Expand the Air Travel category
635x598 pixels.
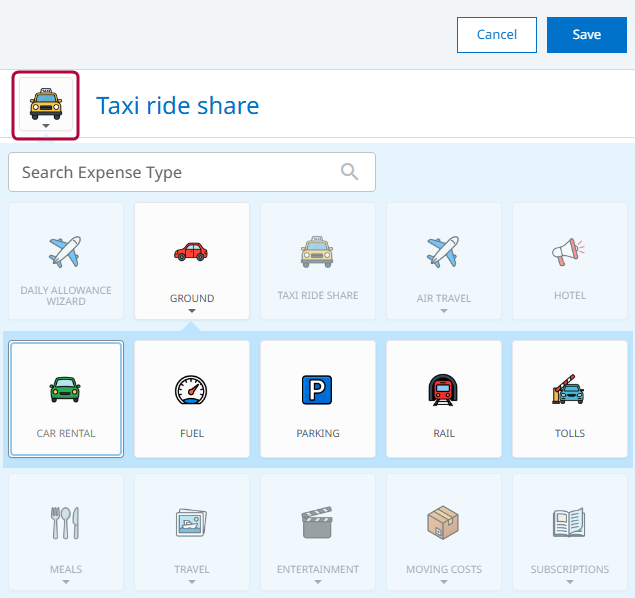[444, 261]
